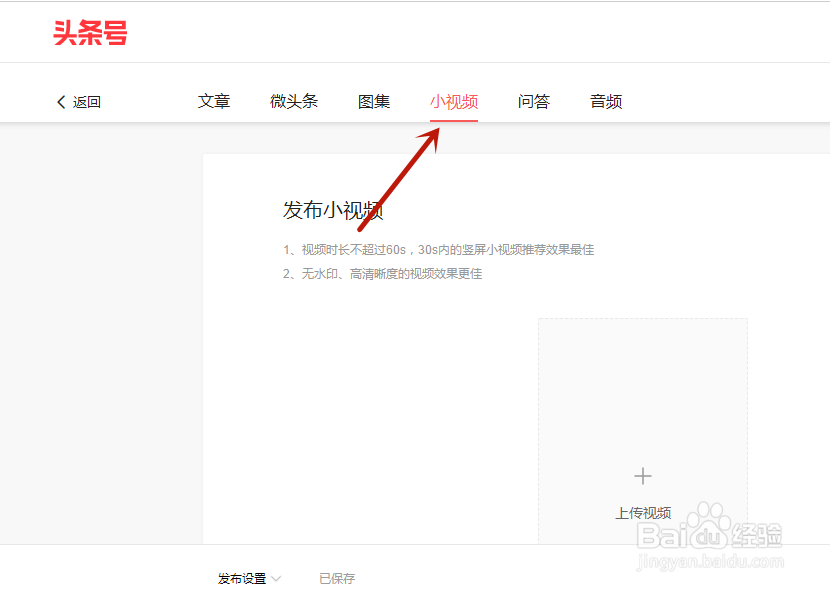
Task: Open the 微头条 tab
Action: pos(294,101)
